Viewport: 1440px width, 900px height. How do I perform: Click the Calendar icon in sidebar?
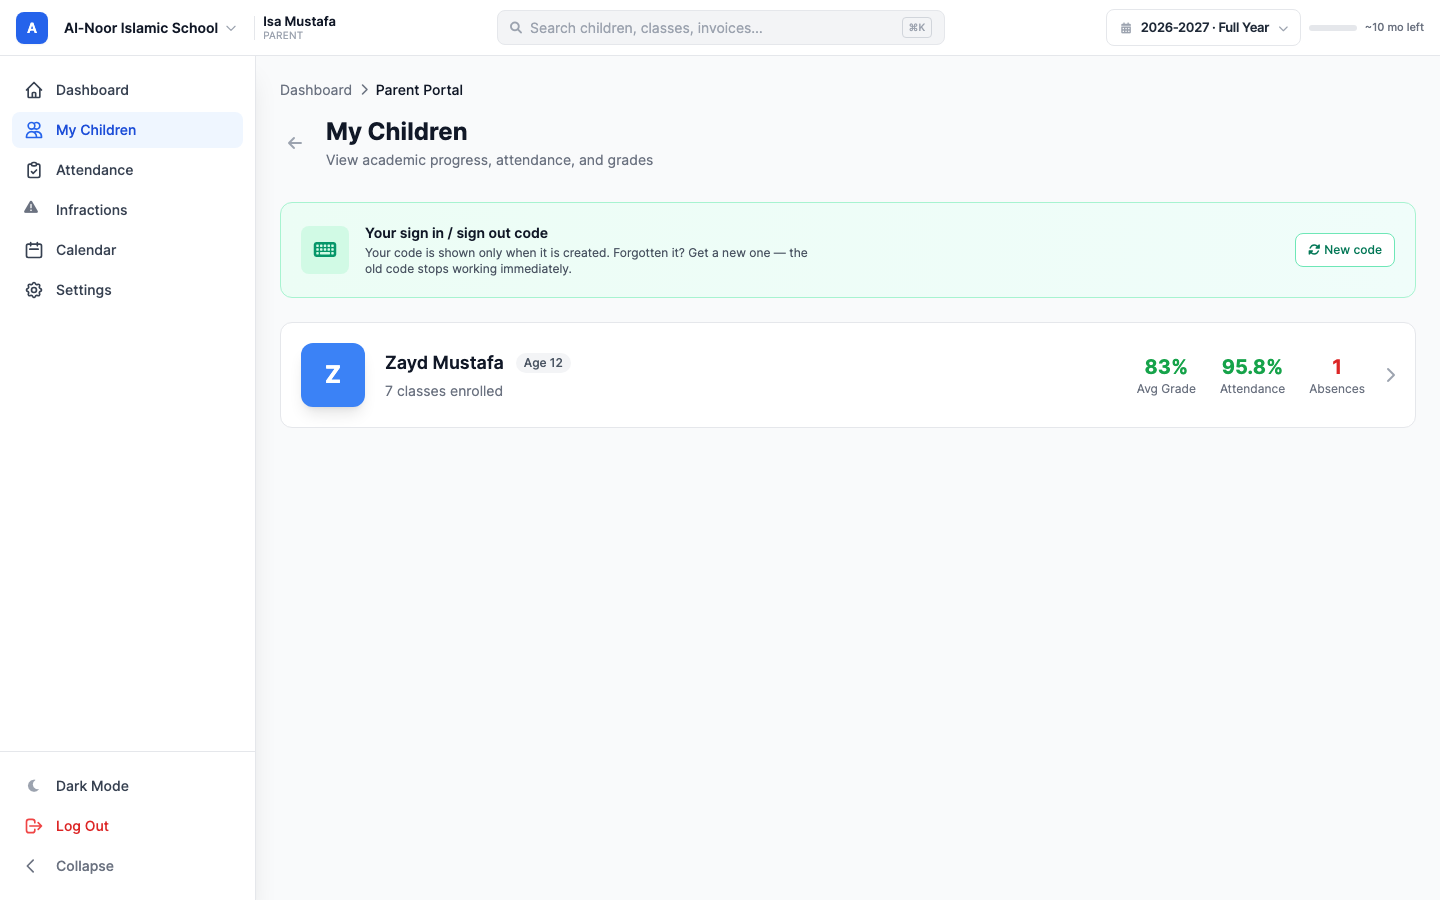tap(34, 250)
